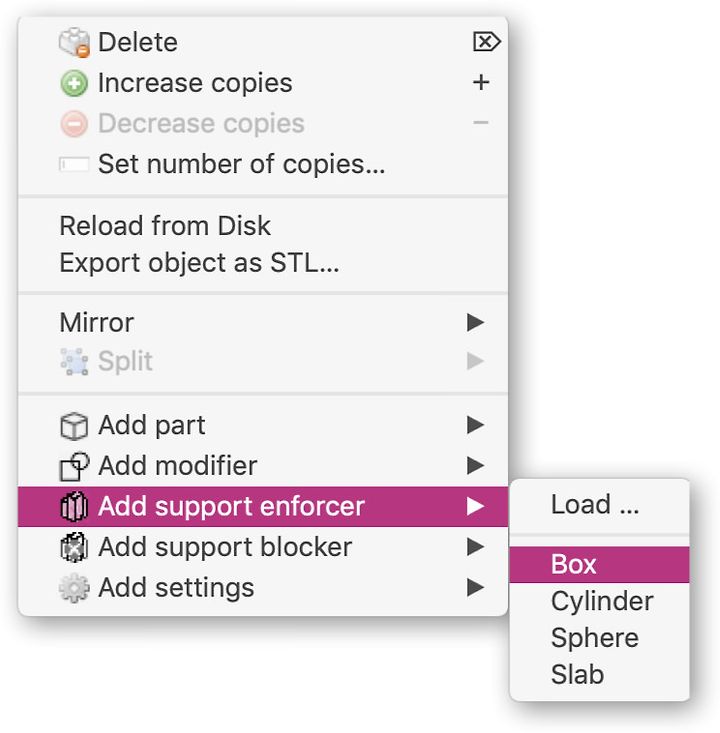Image resolution: width=720 pixels, height=733 pixels.
Task: Expand the Mirror submenu arrow
Action: click(476, 323)
